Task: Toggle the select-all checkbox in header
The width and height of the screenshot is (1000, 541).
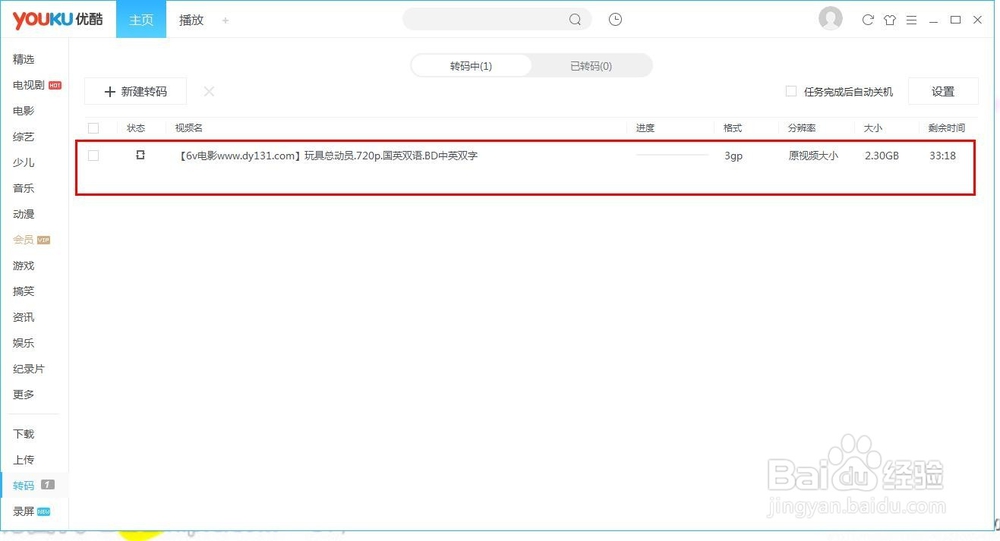Action: point(93,128)
